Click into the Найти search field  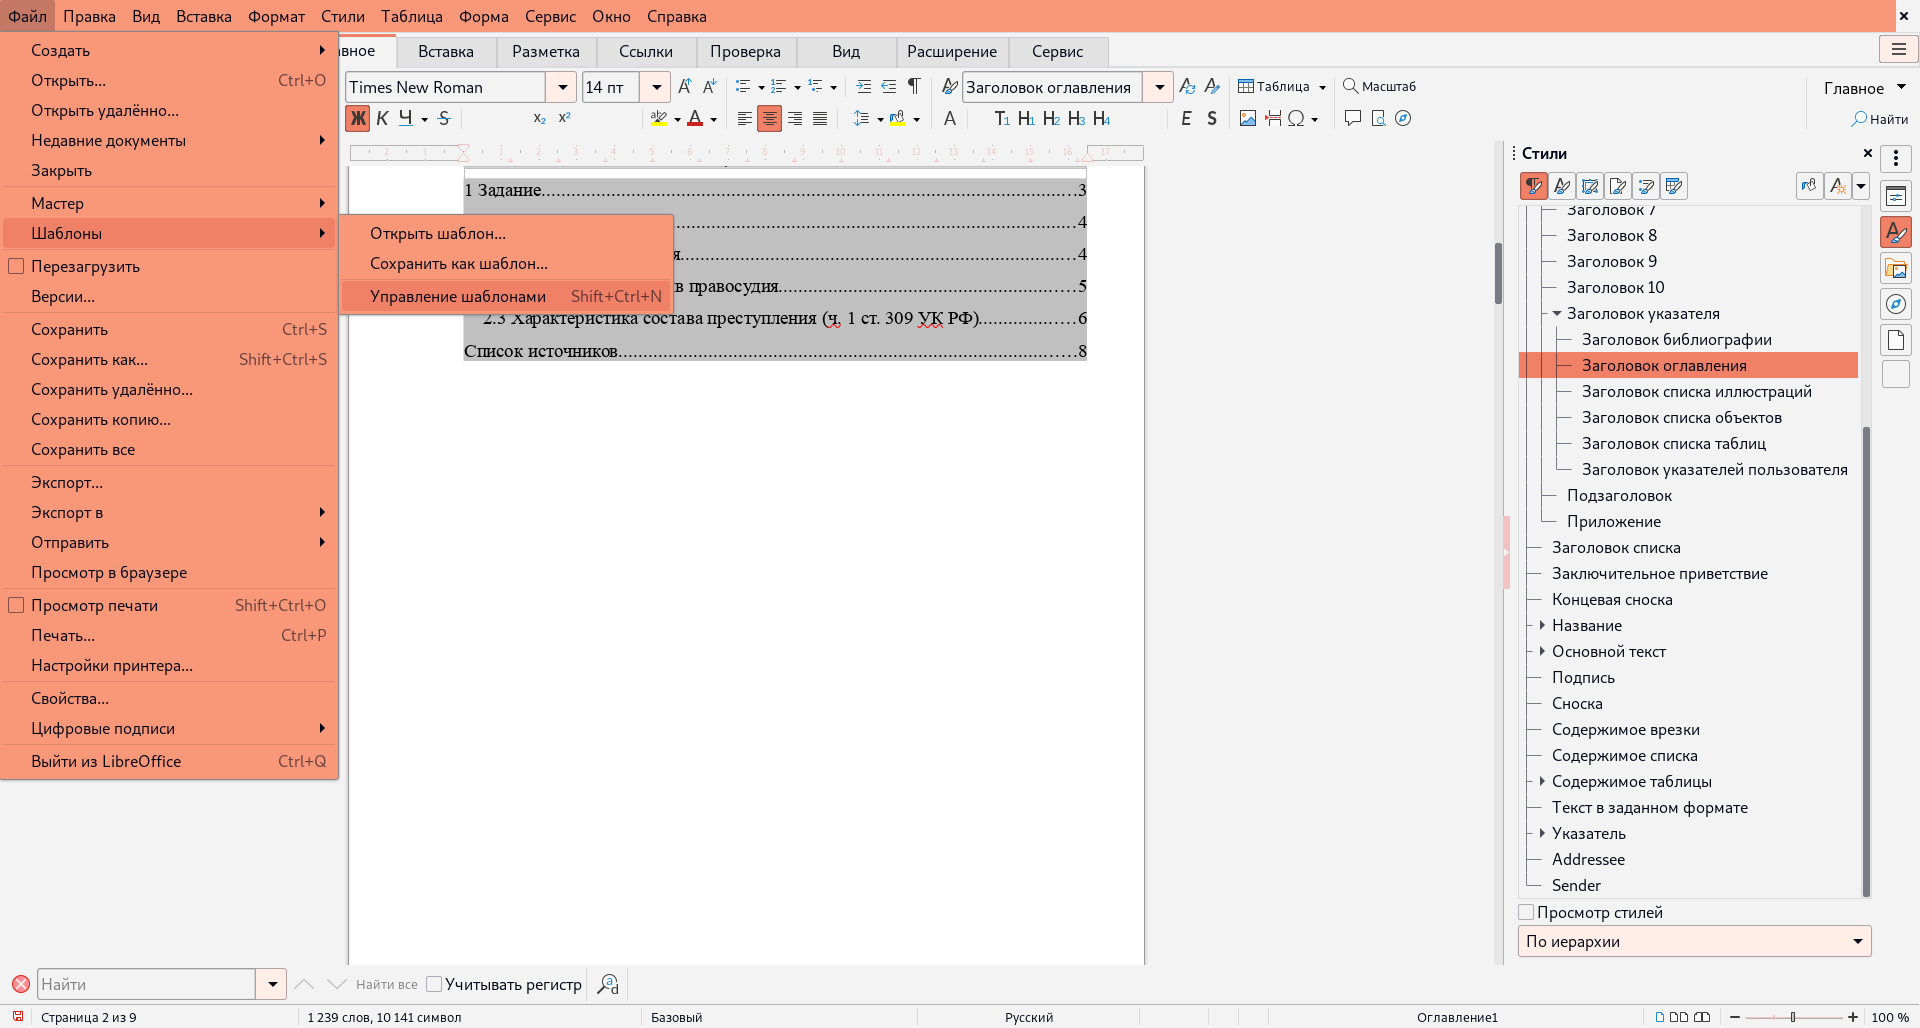tap(147, 984)
